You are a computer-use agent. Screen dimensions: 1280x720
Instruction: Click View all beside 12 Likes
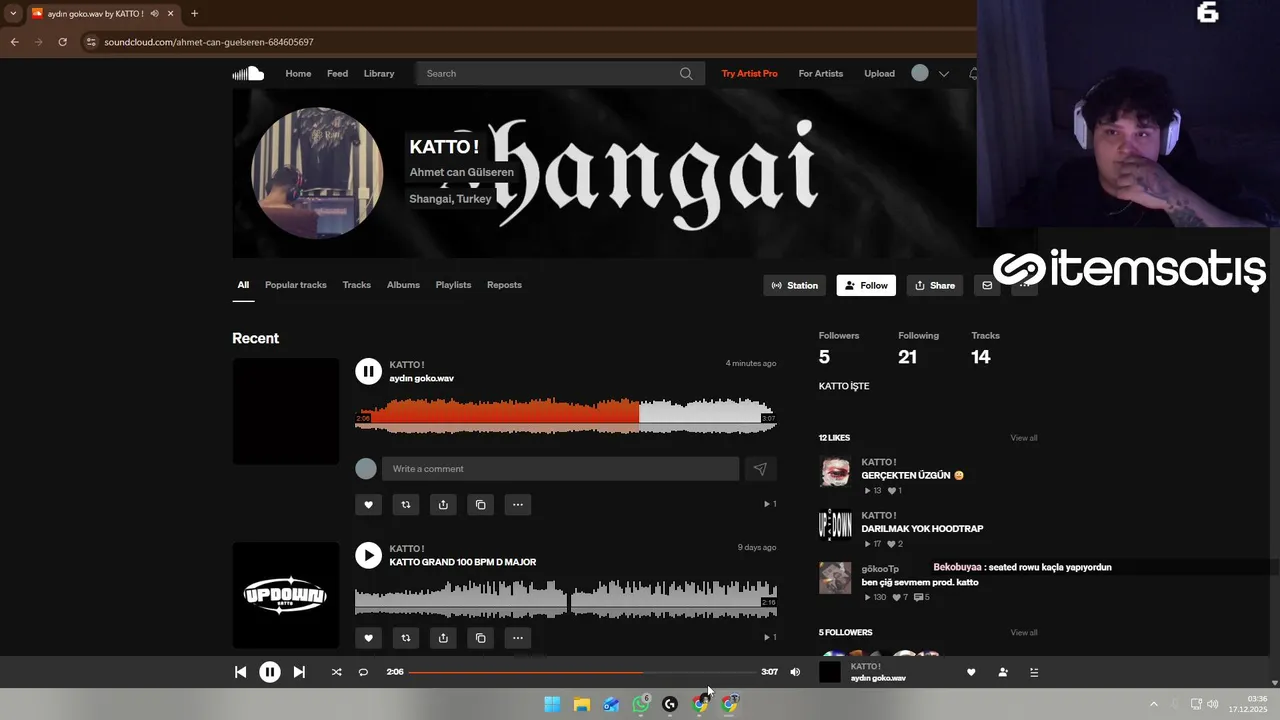(x=1023, y=438)
